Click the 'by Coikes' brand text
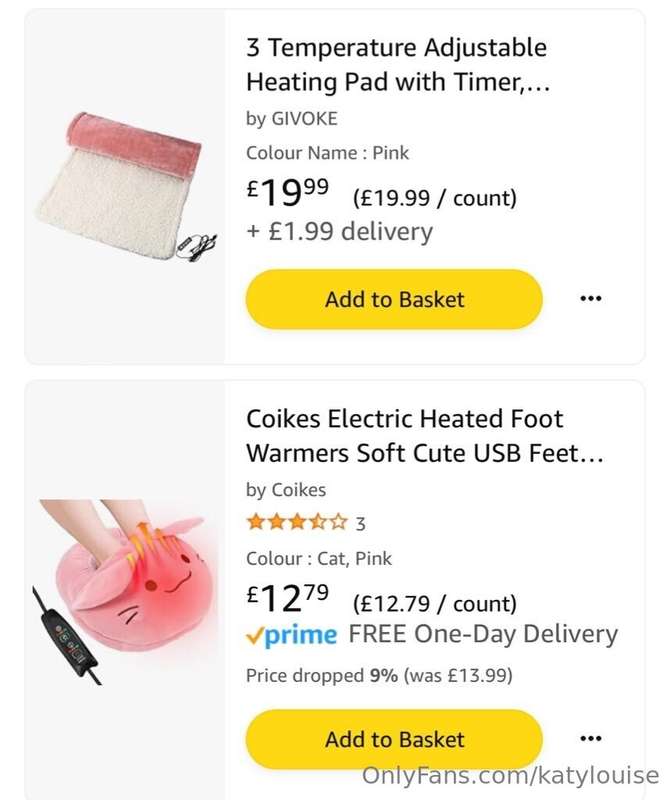This screenshot has height=800, width=670. click(x=286, y=490)
